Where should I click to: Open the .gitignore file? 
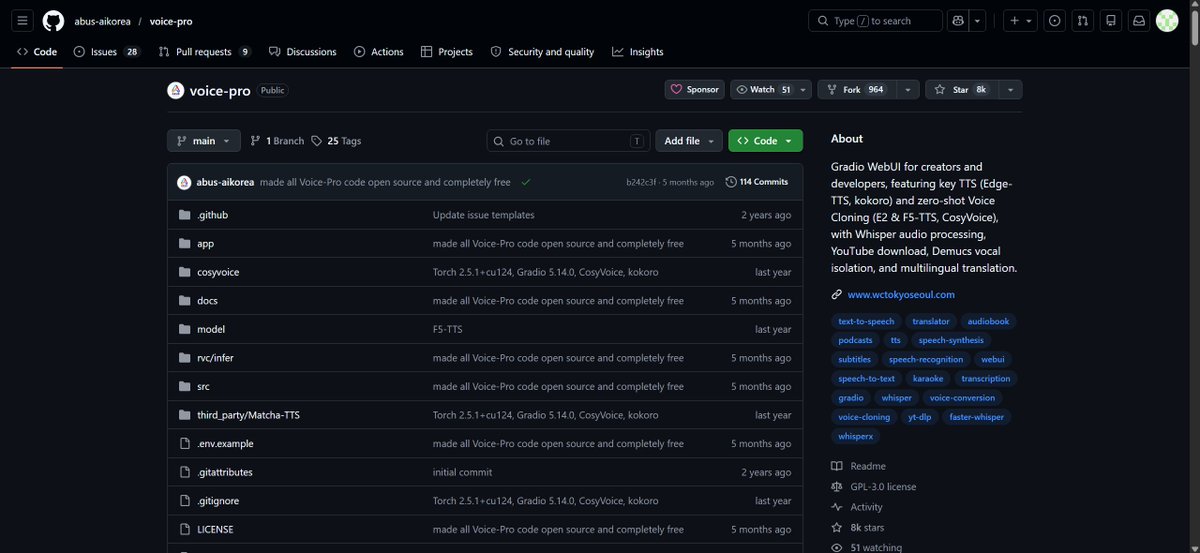point(218,501)
